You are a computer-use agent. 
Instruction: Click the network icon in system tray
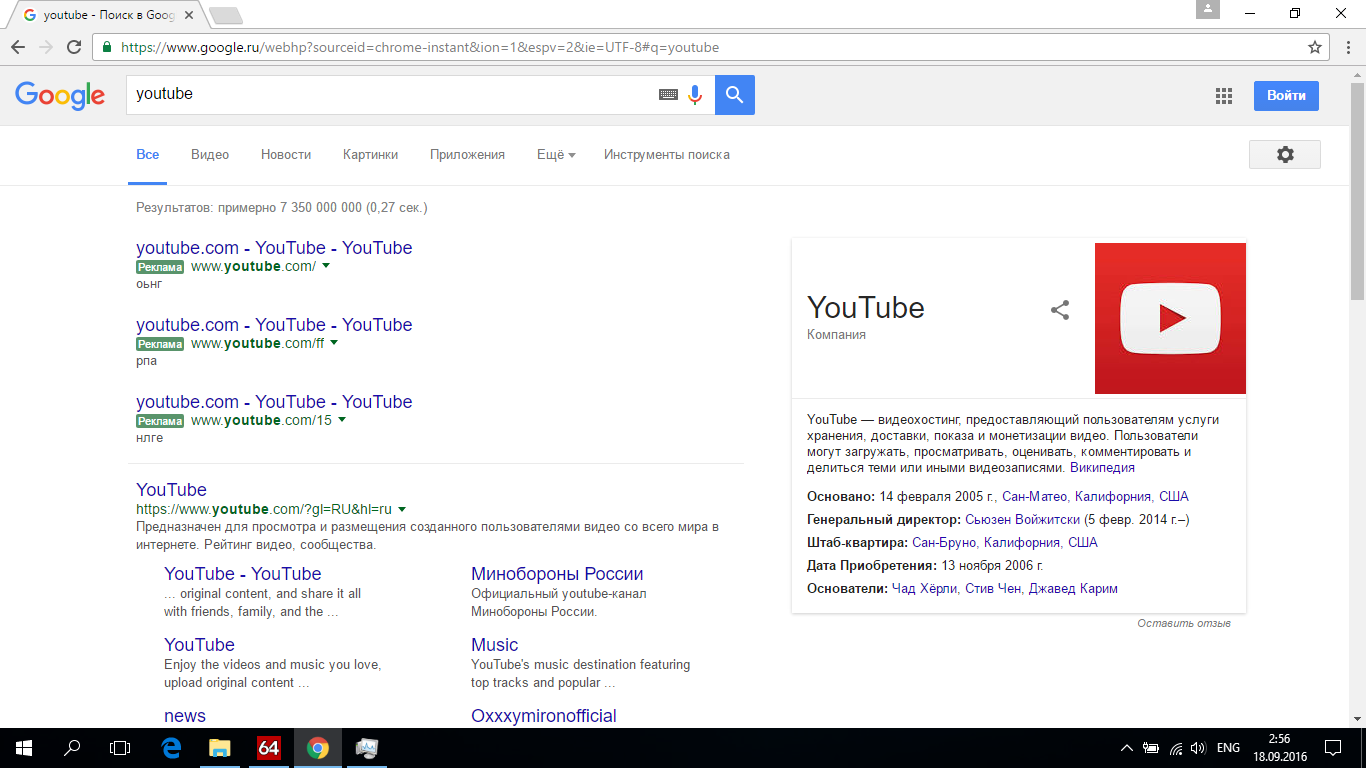(x=1175, y=748)
